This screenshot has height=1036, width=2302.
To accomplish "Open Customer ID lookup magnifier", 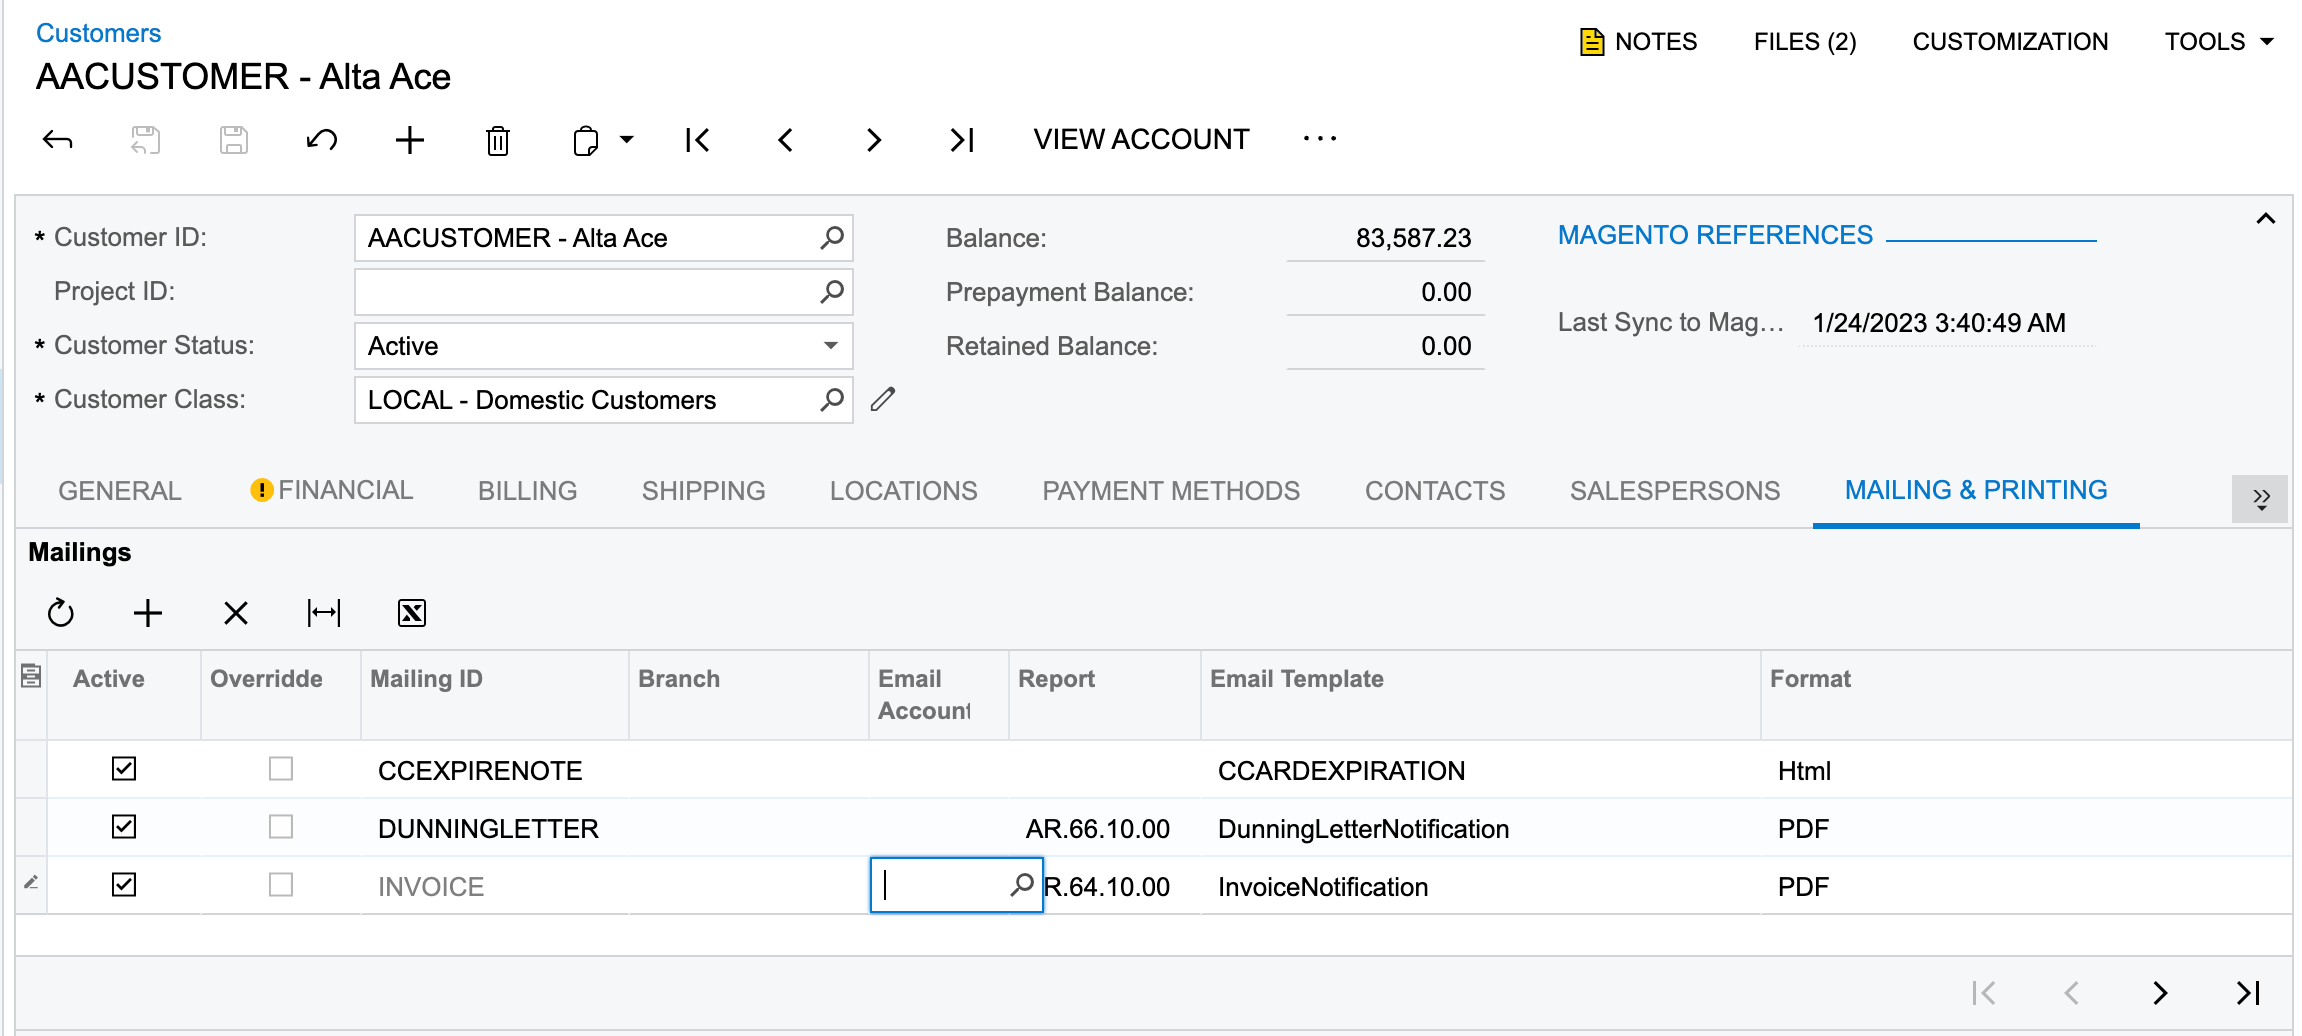I will 832,237.
